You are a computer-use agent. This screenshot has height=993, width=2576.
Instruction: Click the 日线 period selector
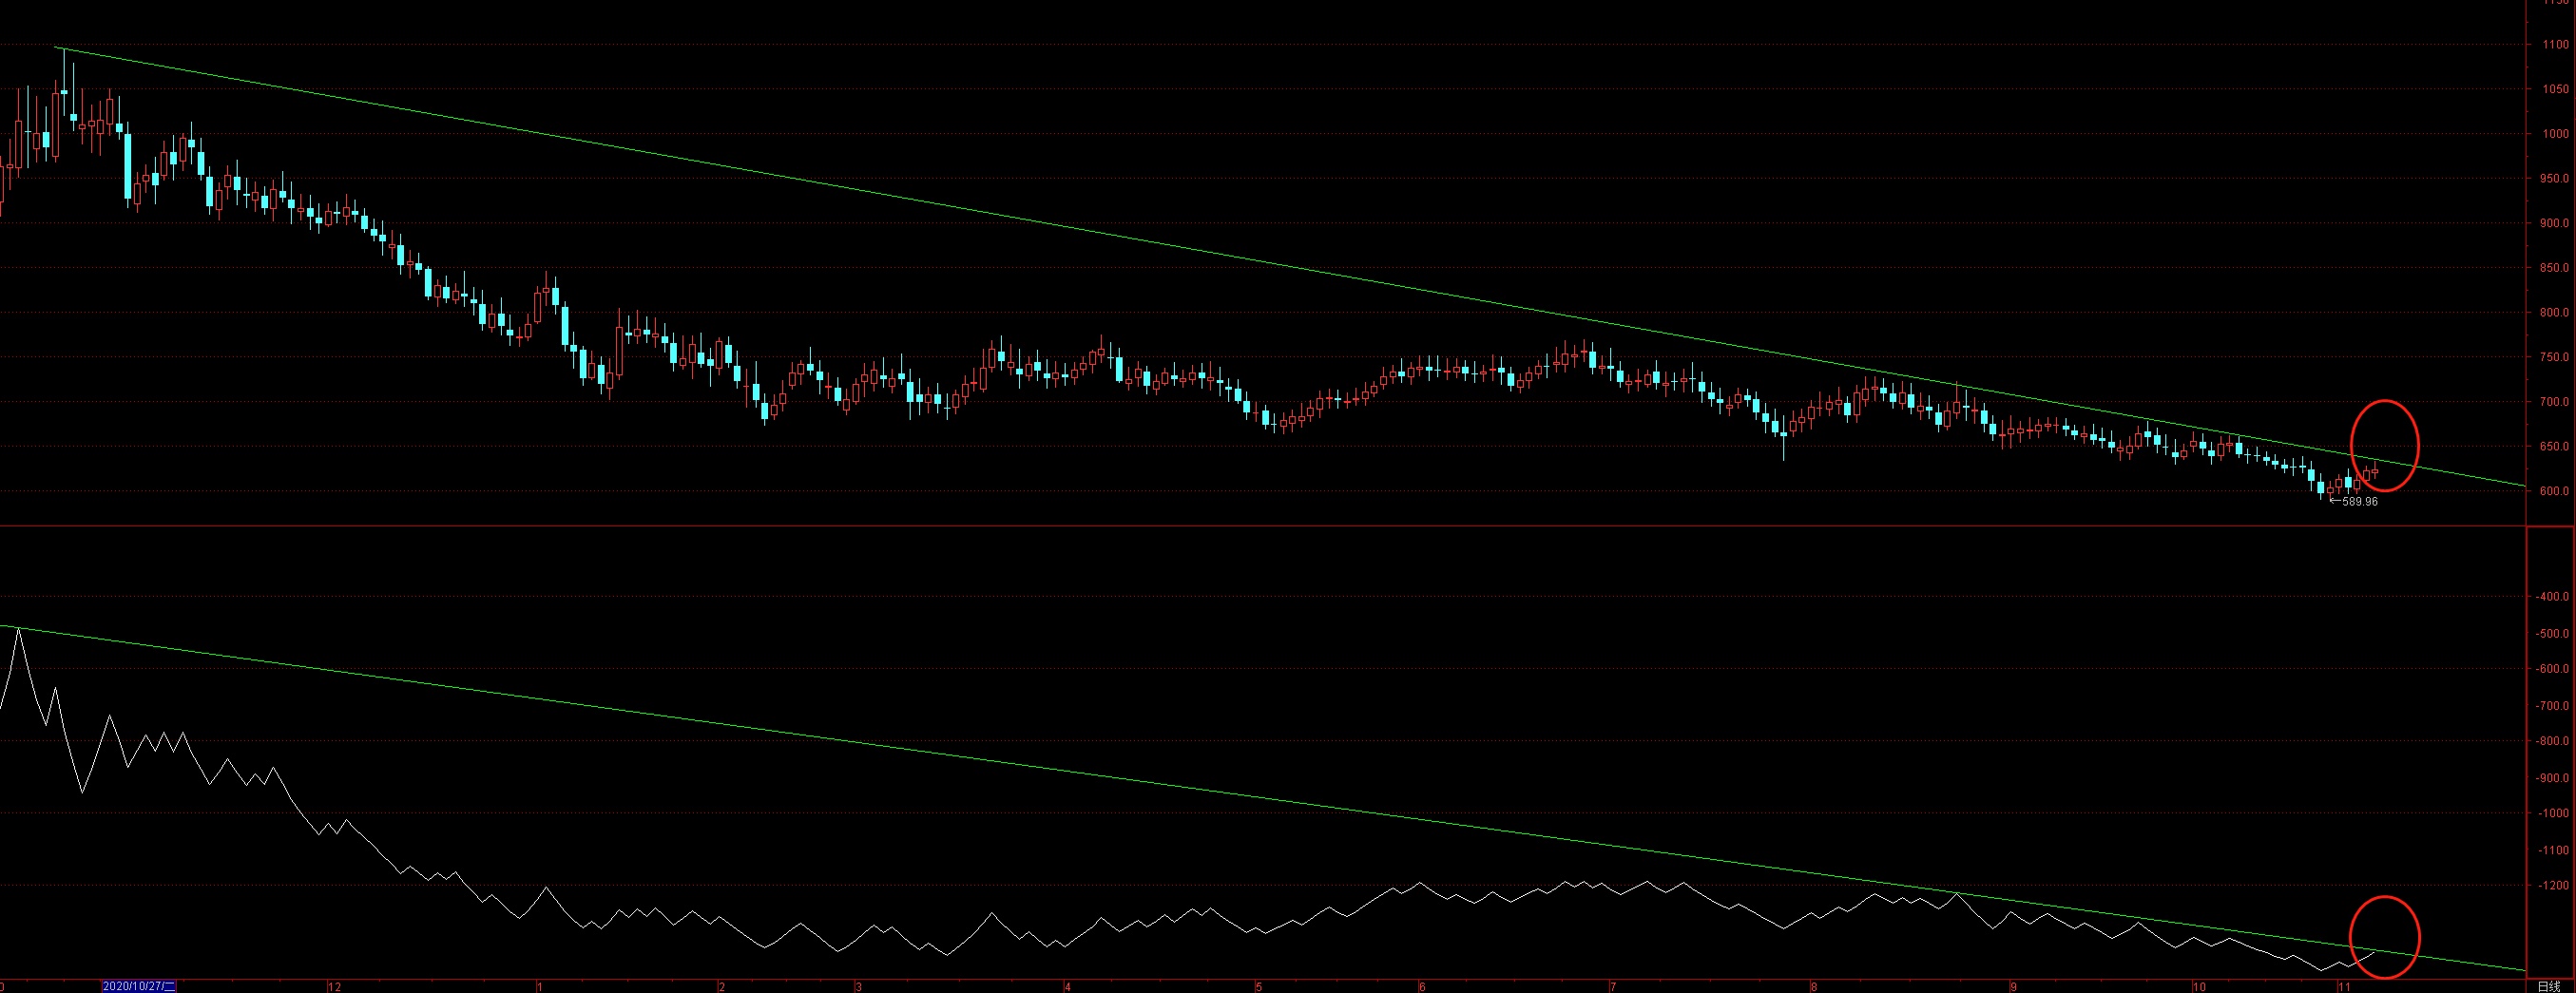pos(2549,986)
